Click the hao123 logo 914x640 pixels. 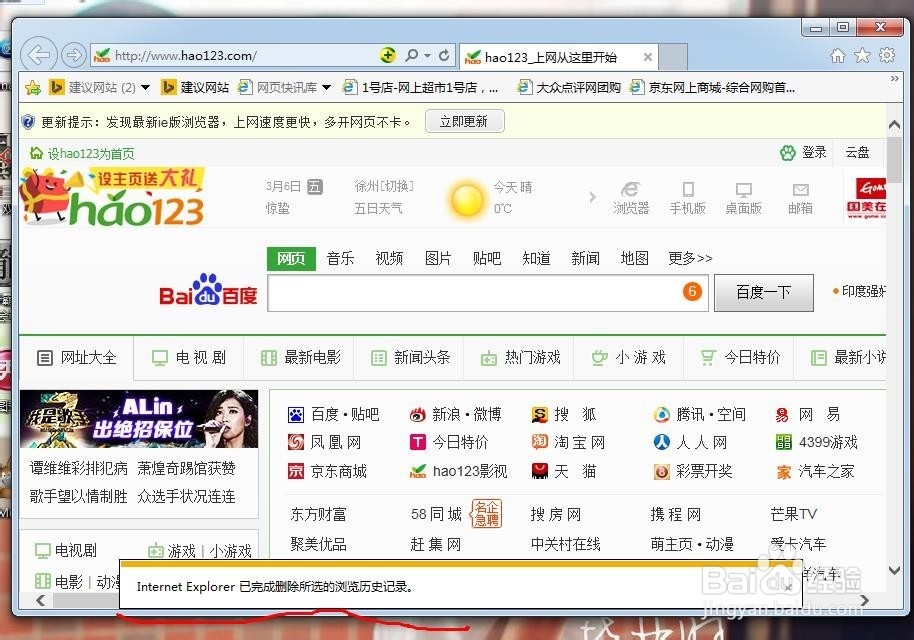[x=113, y=197]
